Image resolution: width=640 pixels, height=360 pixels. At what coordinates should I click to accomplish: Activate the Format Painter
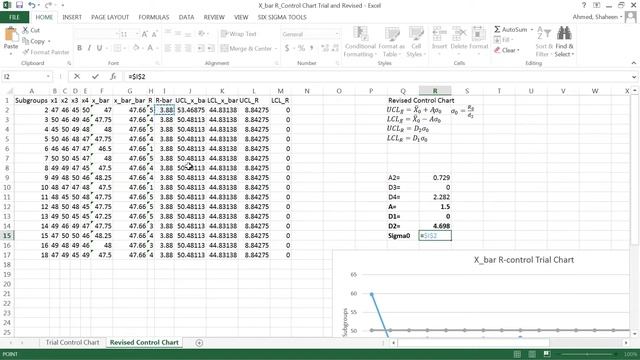click(45, 52)
